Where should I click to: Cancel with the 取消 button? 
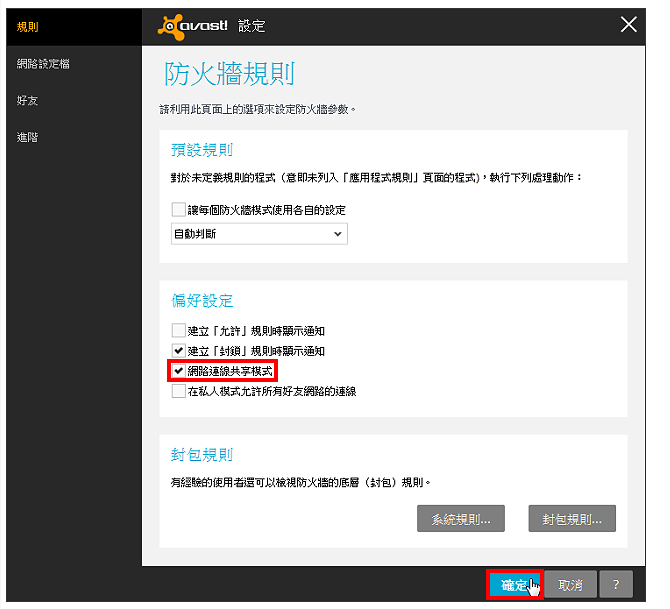pyautogui.click(x=570, y=584)
